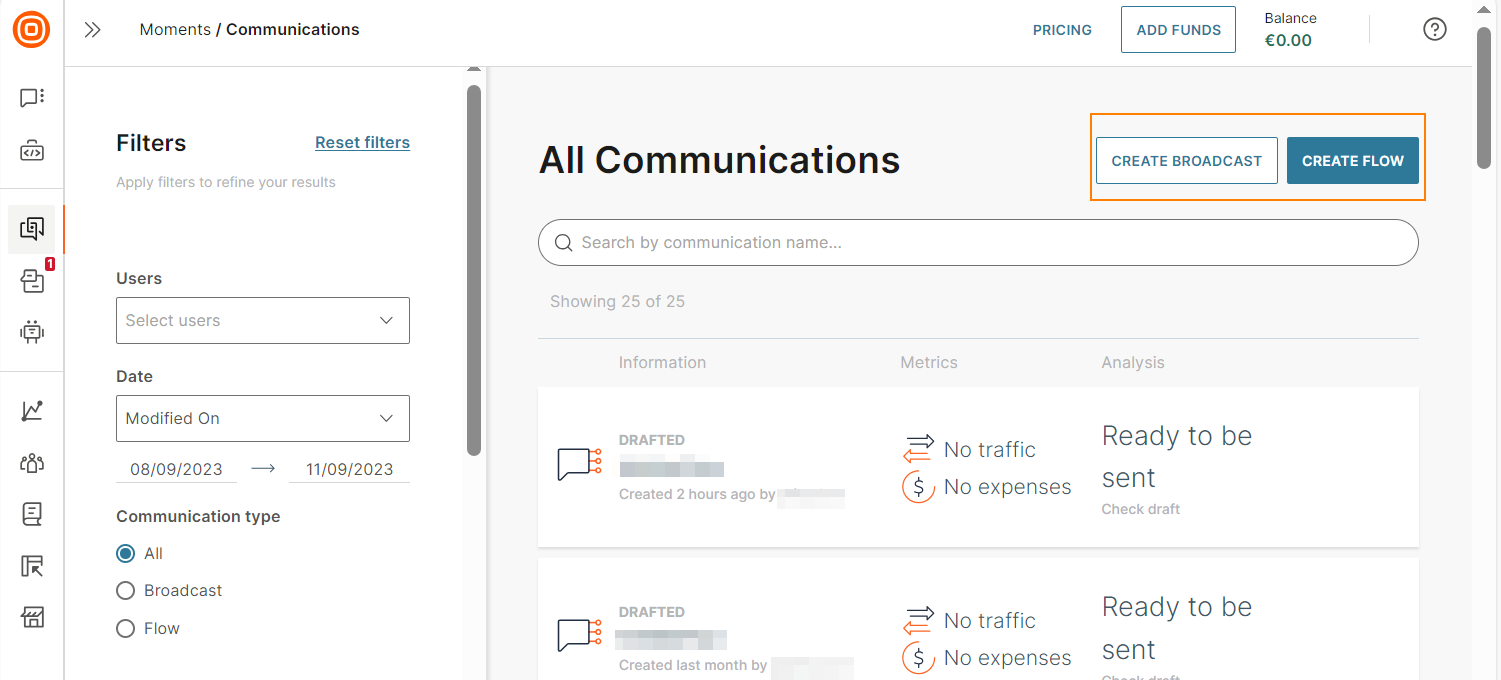Click the Filters panel vertical scrollbar
Screen dimensions: 1501x680
(x=474, y=270)
